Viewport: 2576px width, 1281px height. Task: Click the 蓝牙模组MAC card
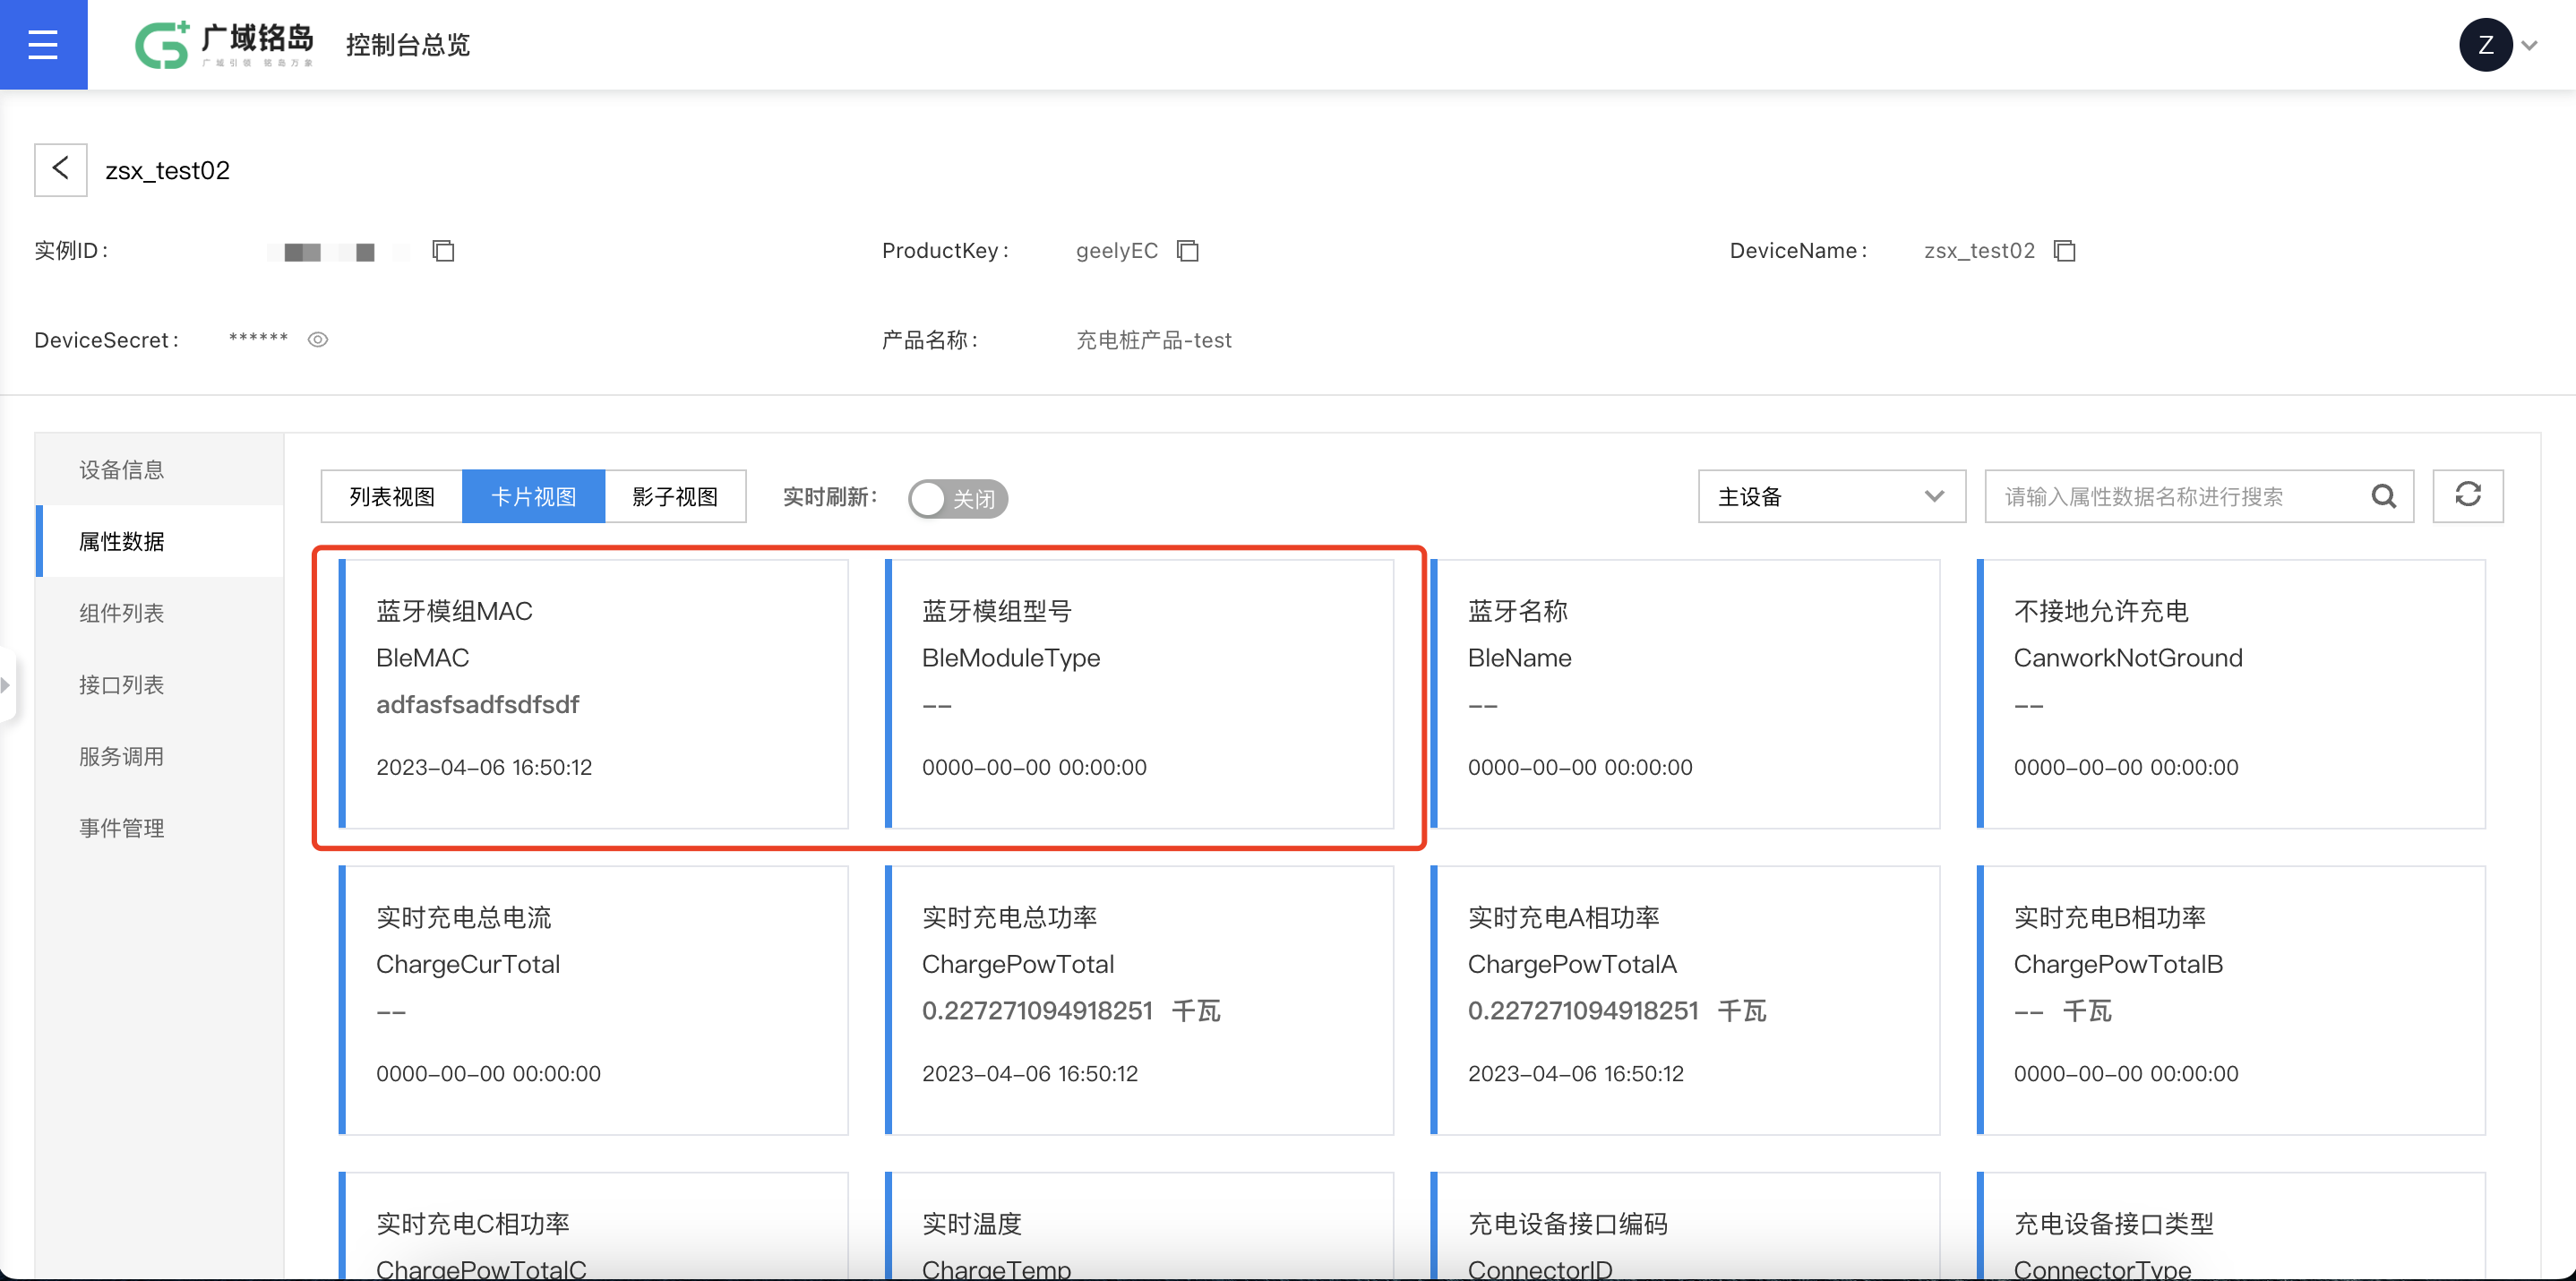point(594,694)
